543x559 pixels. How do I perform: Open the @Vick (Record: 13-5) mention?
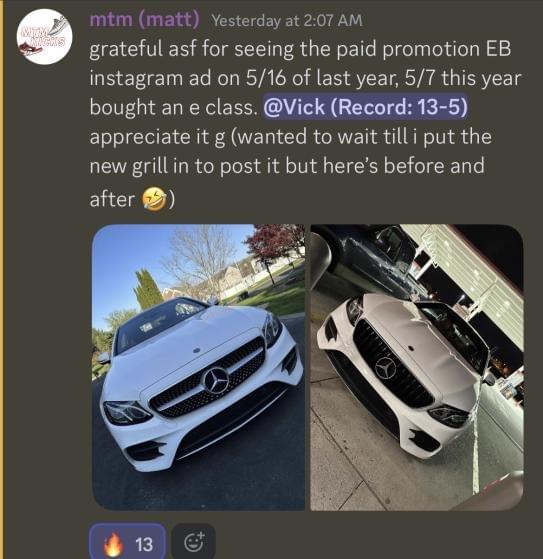point(365,107)
